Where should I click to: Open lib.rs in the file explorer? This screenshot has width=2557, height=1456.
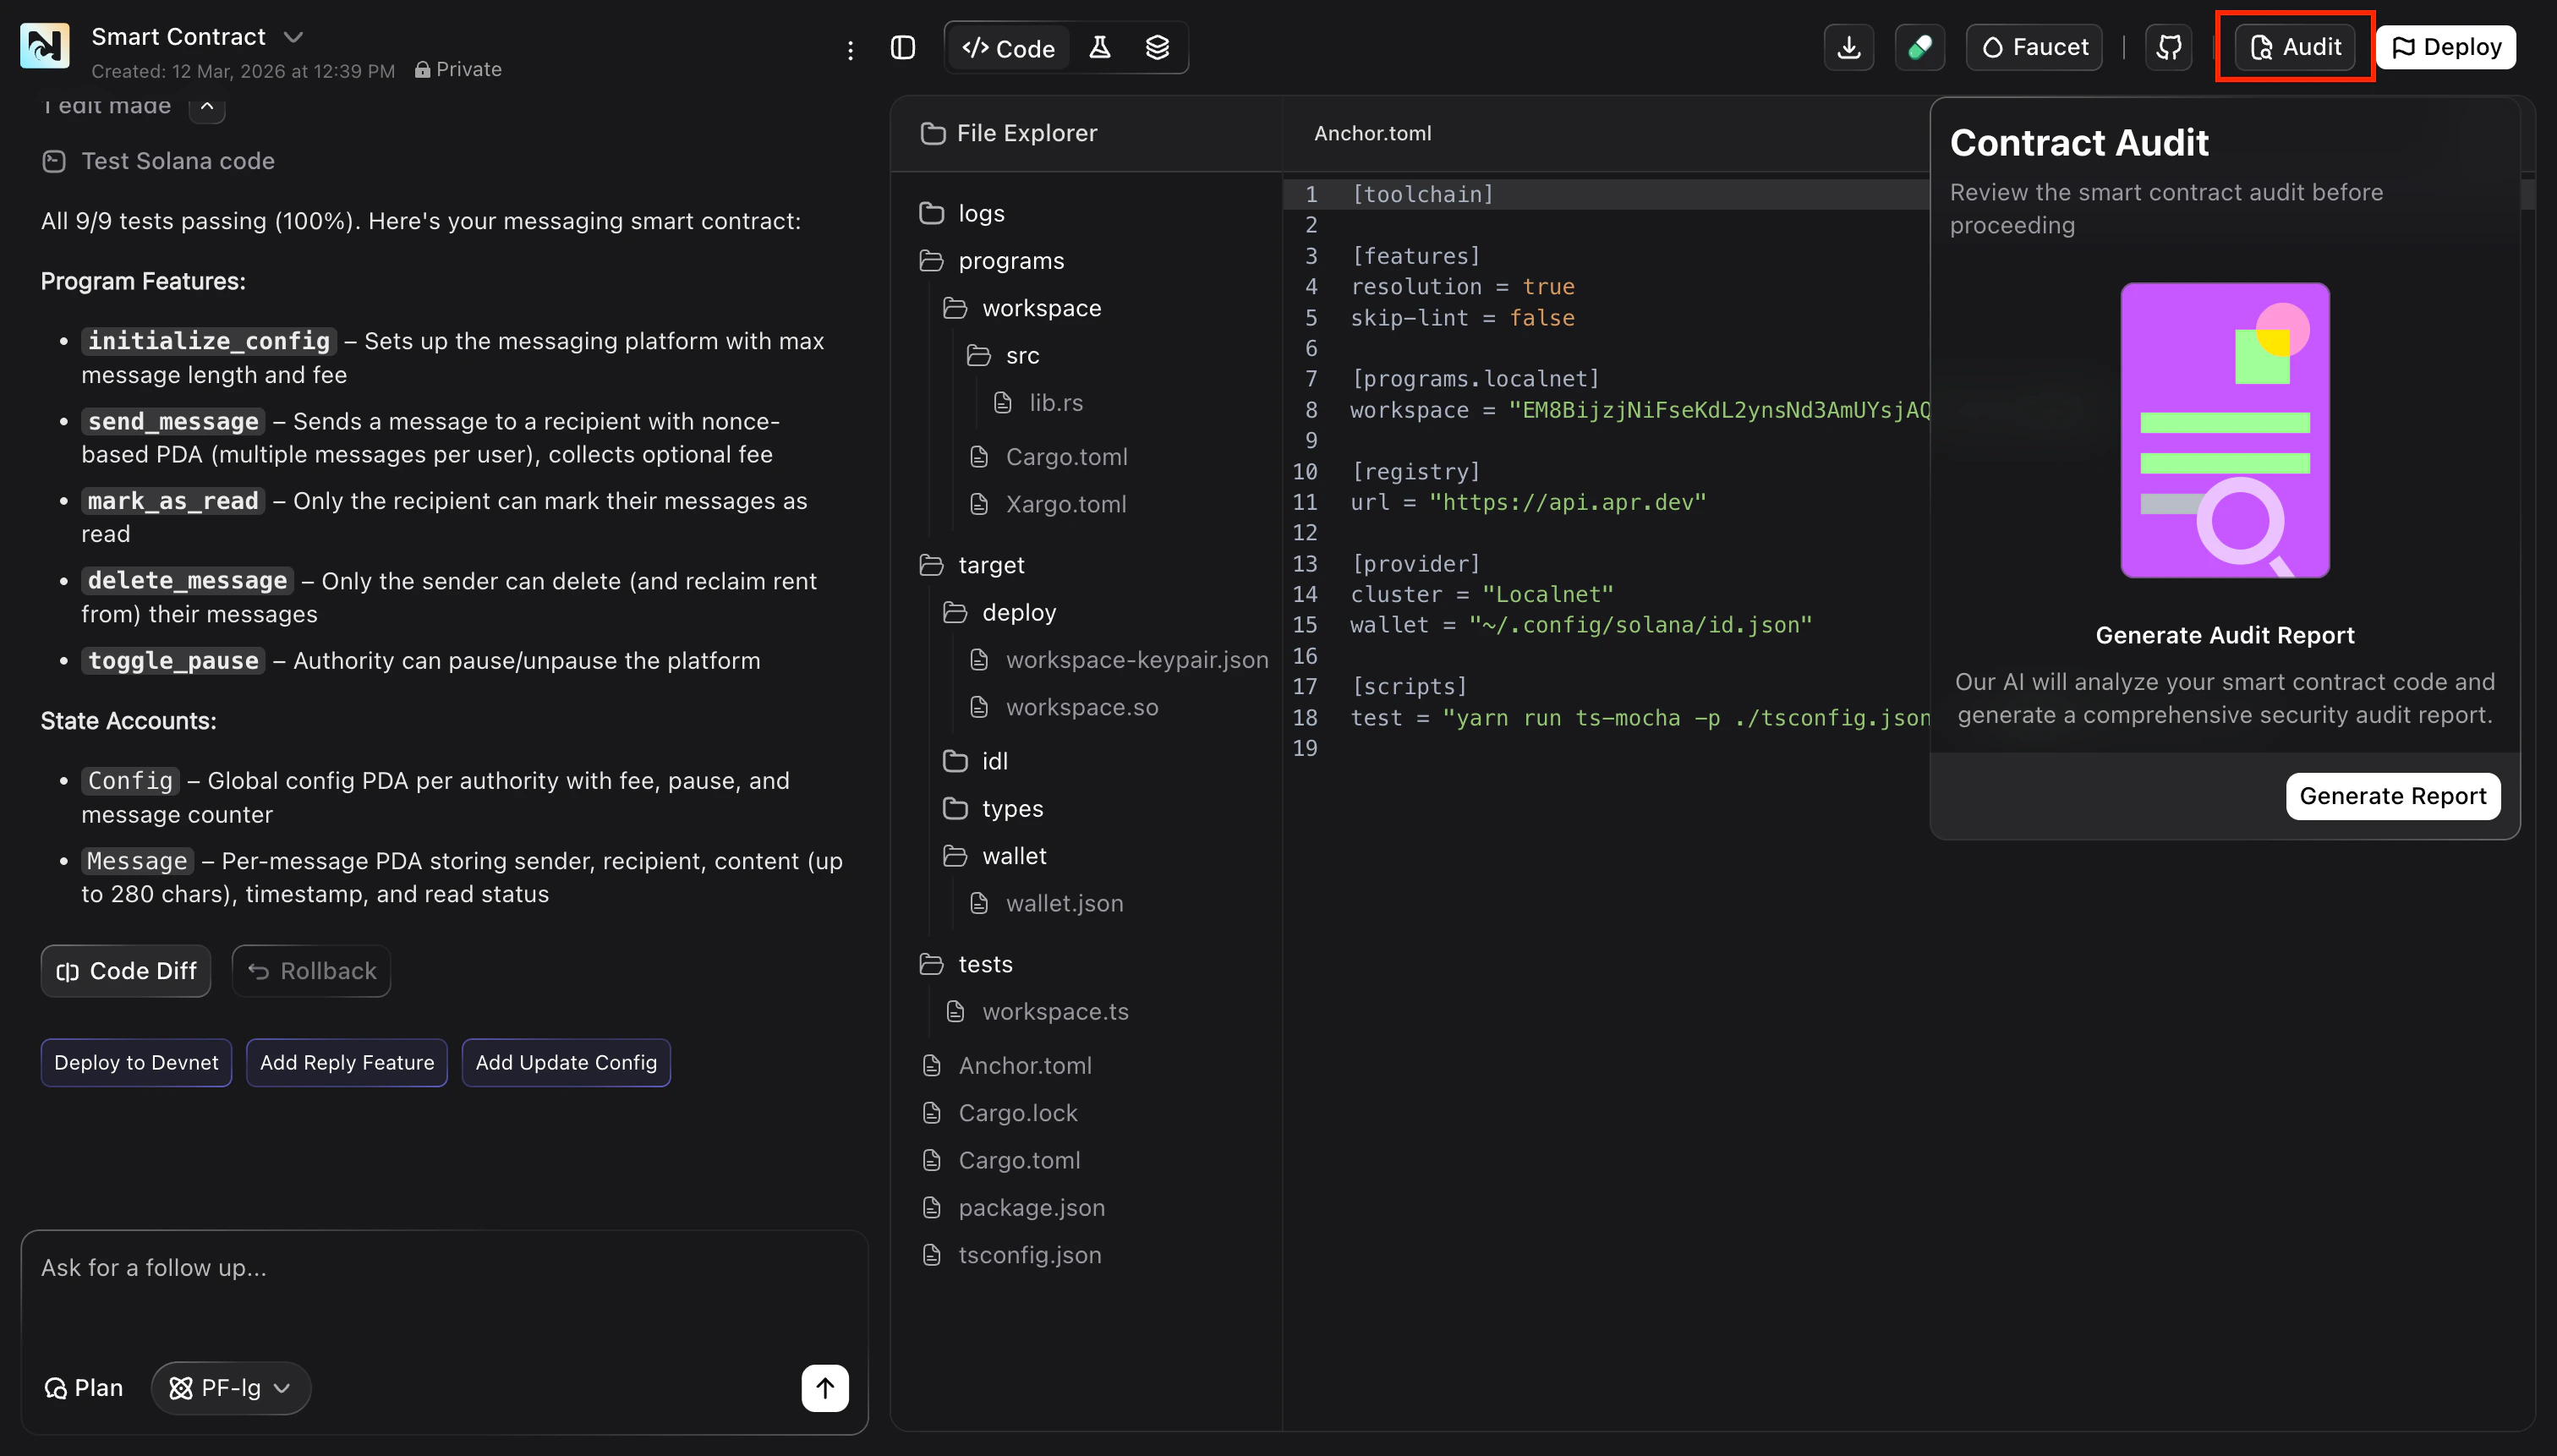tap(1055, 402)
